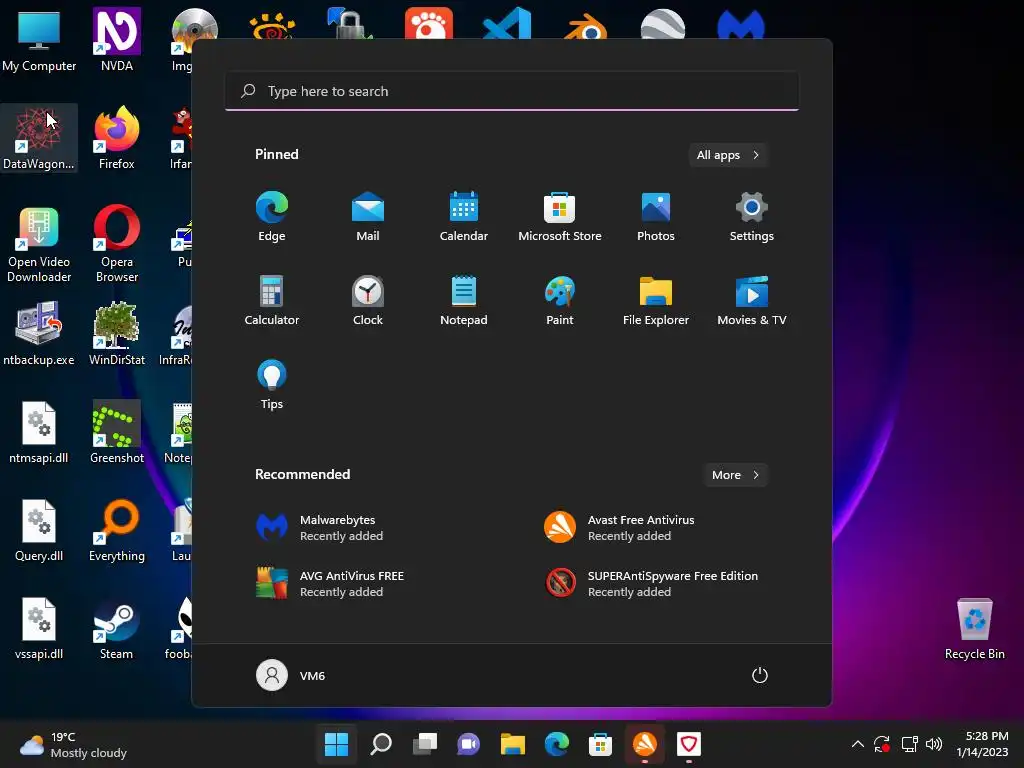Select ntbackup.exe on the desktop
Image resolution: width=1024 pixels, height=768 pixels.
39,334
